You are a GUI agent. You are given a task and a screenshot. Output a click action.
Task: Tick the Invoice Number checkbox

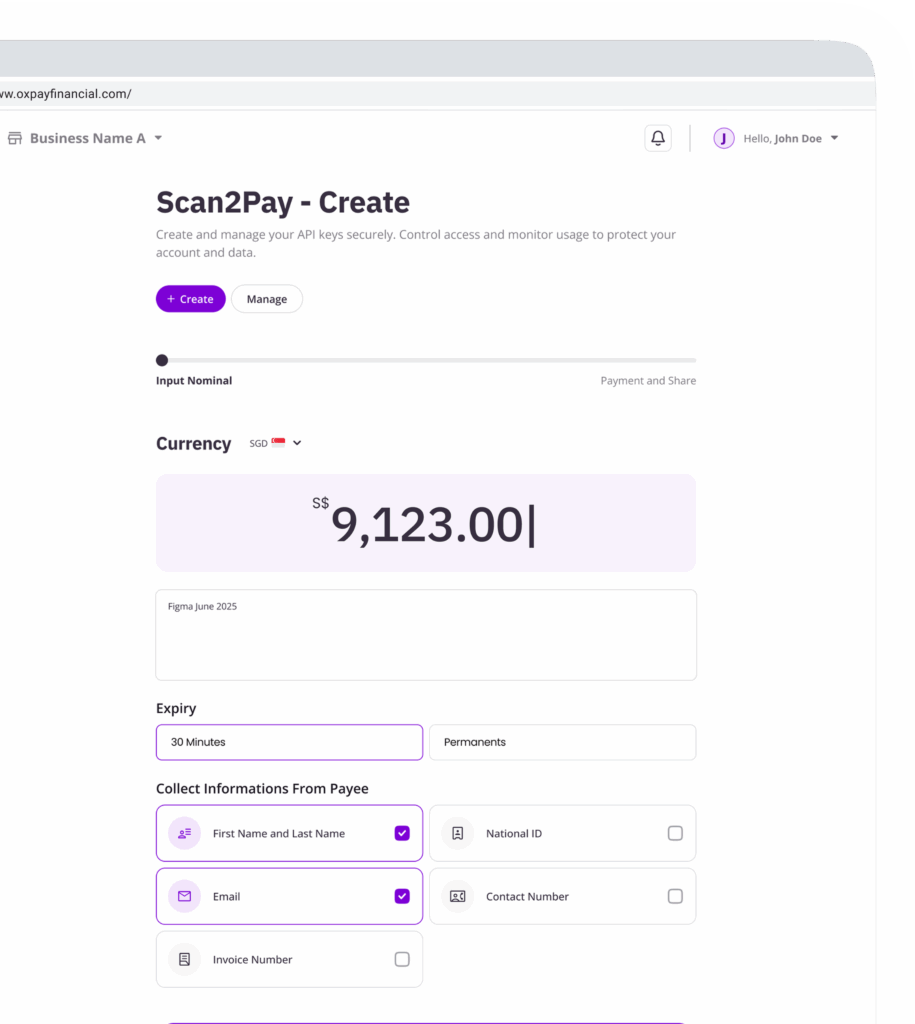pyautogui.click(x=402, y=959)
